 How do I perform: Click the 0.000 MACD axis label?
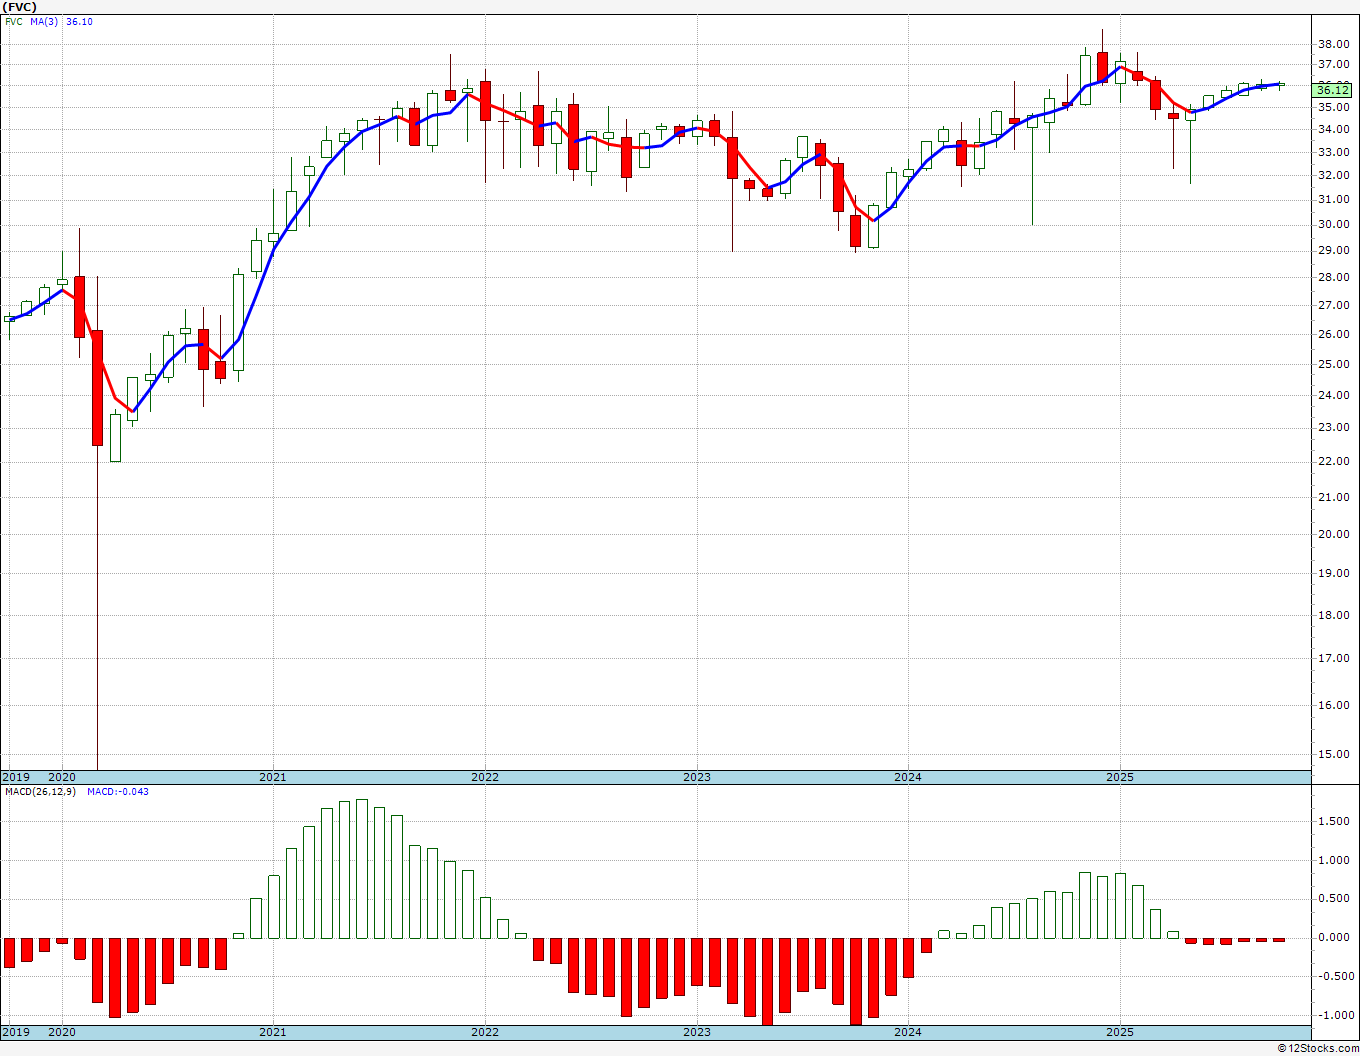[x=1335, y=938]
